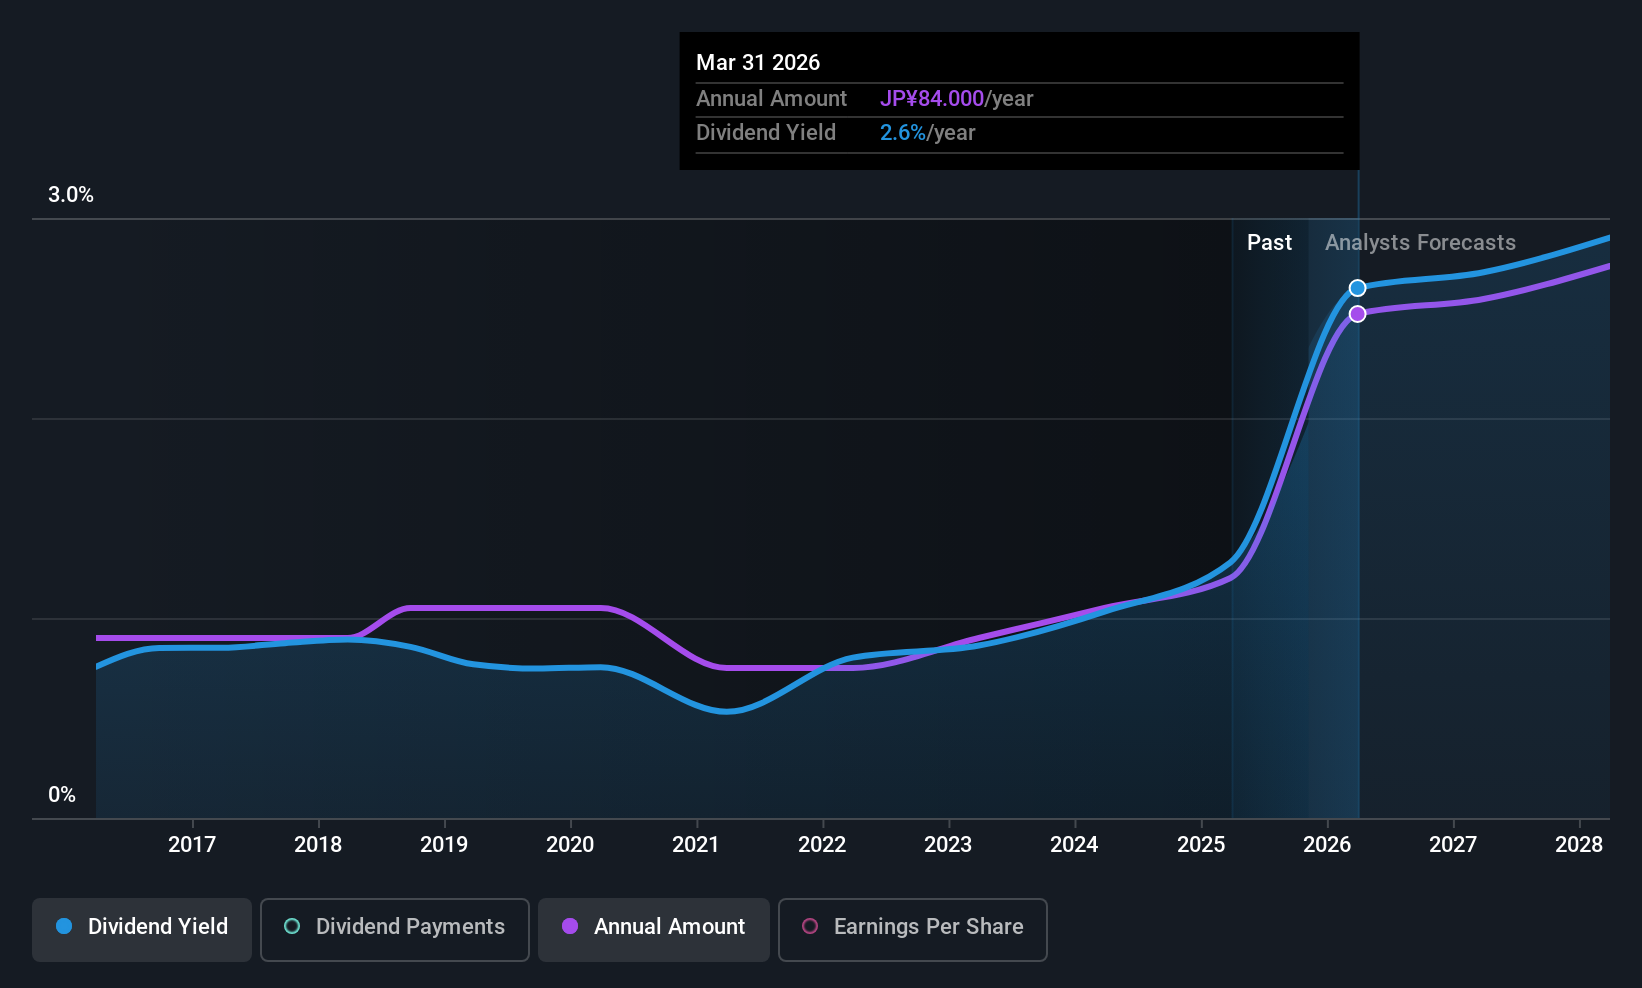Select the purple annual amount data point
This screenshot has height=988, width=1642.
pyautogui.click(x=1357, y=314)
